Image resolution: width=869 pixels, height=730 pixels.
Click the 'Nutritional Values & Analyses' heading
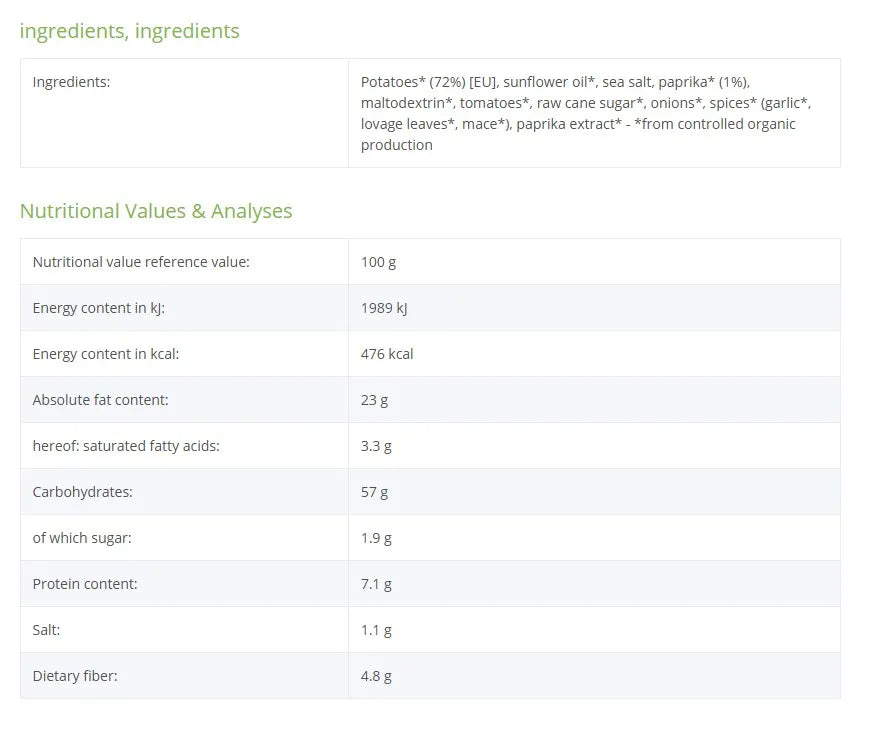click(x=156, y=211)
